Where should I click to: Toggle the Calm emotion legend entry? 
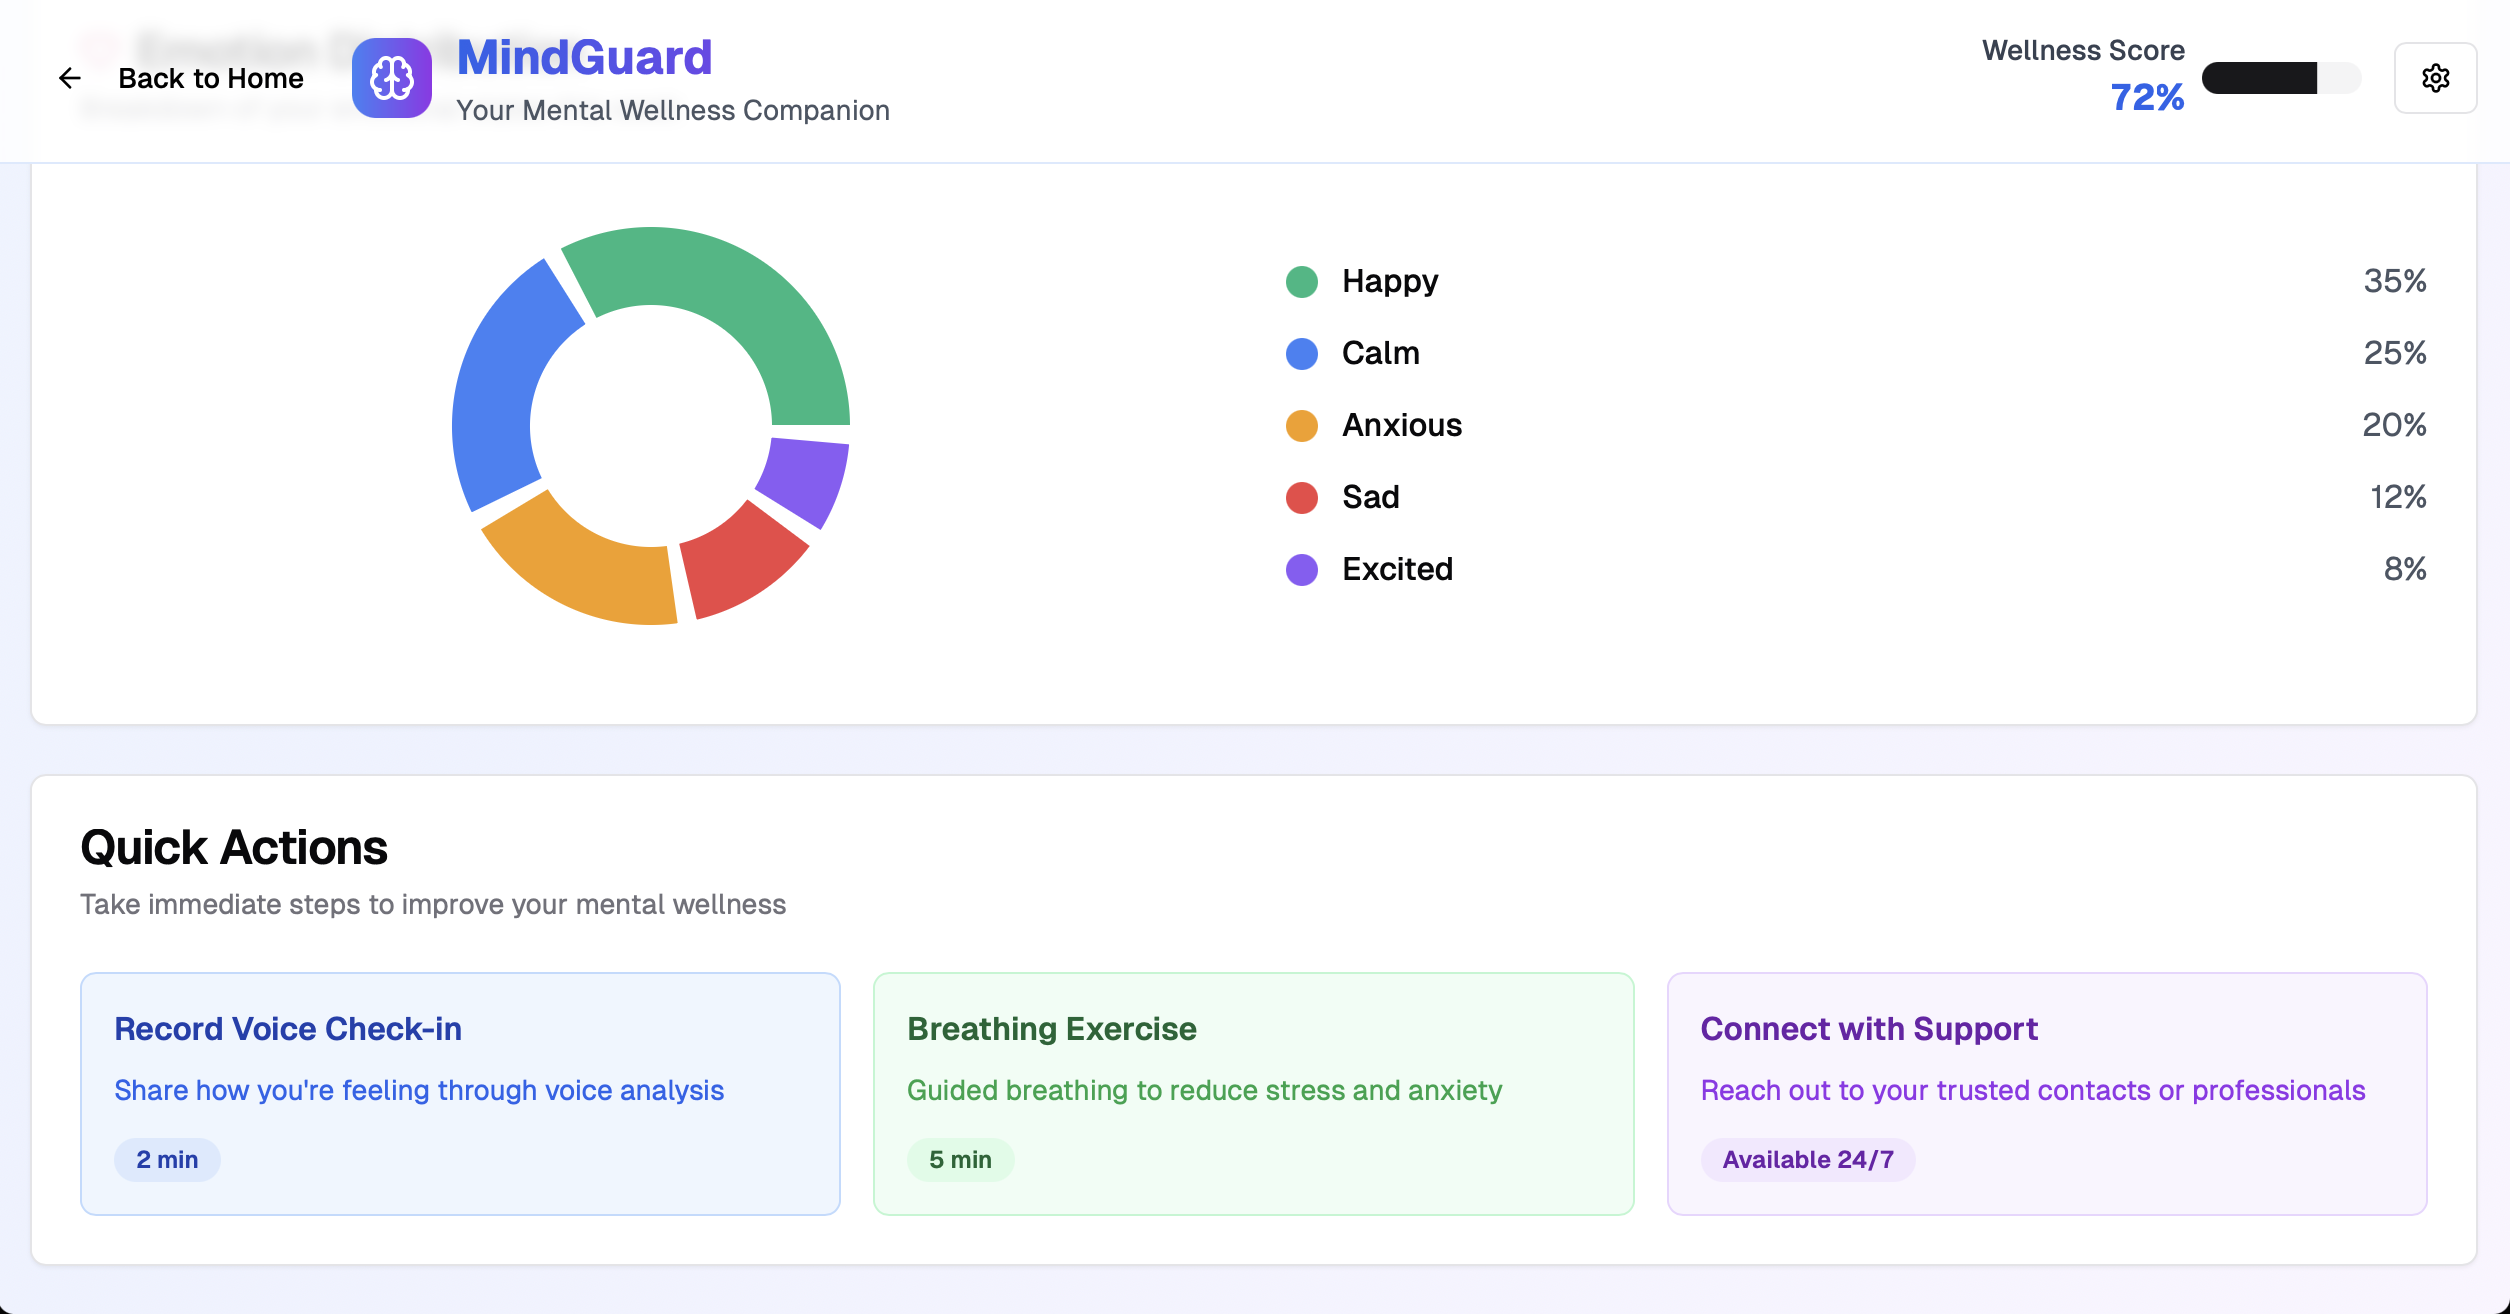pyautogui.click(x=1380, y=353)
